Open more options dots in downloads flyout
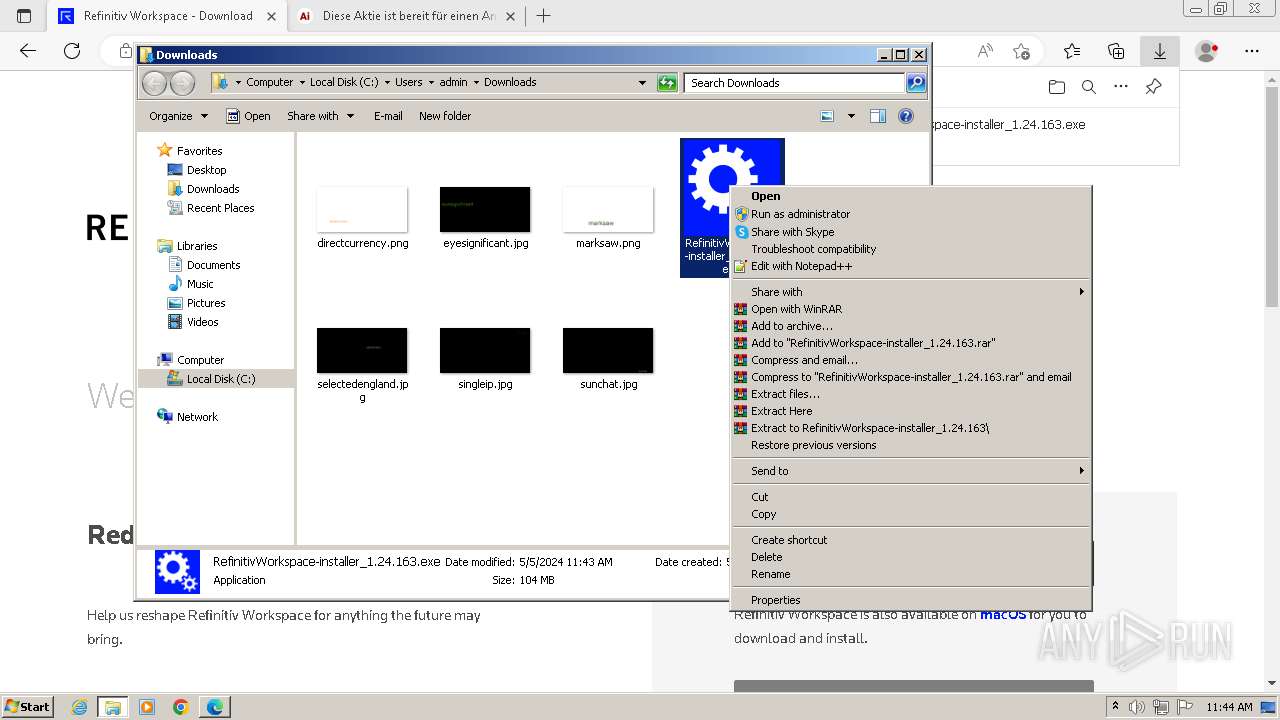Viewport: 1280px width, 720px height. (1121, 87)
